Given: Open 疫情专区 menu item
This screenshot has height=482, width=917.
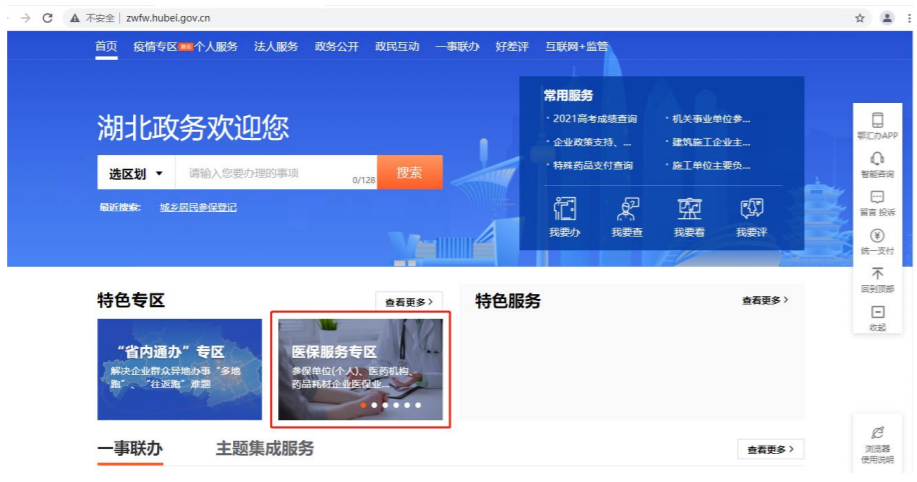Looking at the screenshot, I should pyautogui.click(x=155, y=47).
